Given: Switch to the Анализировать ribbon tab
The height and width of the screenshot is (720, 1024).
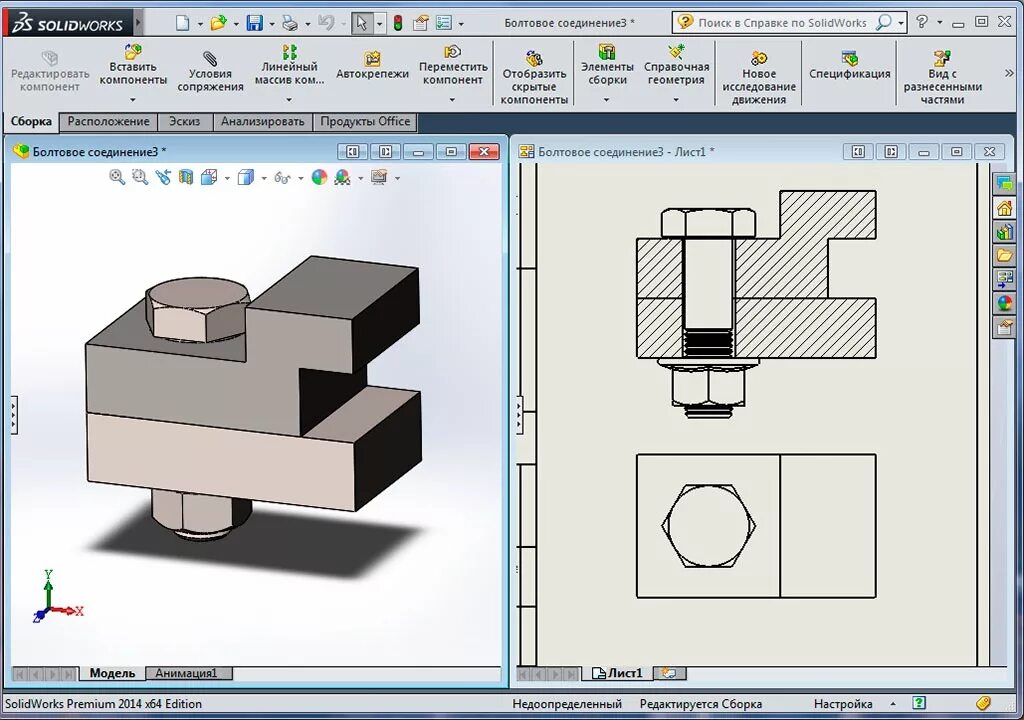Looking at the screenshot, I should point(262,121).
